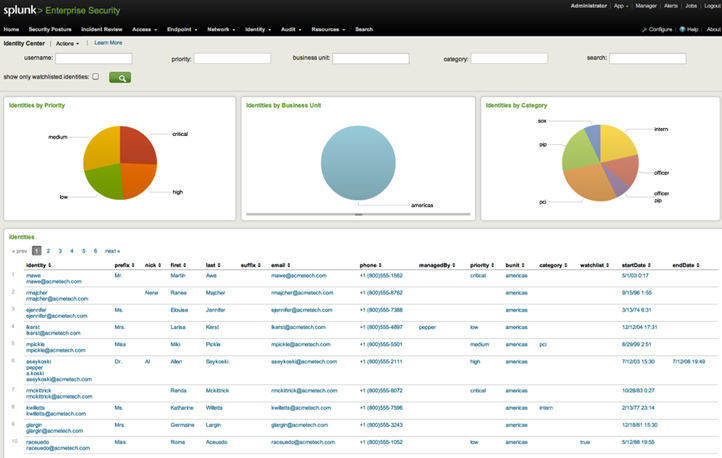The width and height of the screenshot is (722, 458).
Task: Open Manager in the top bar
Action: (646, 6)
